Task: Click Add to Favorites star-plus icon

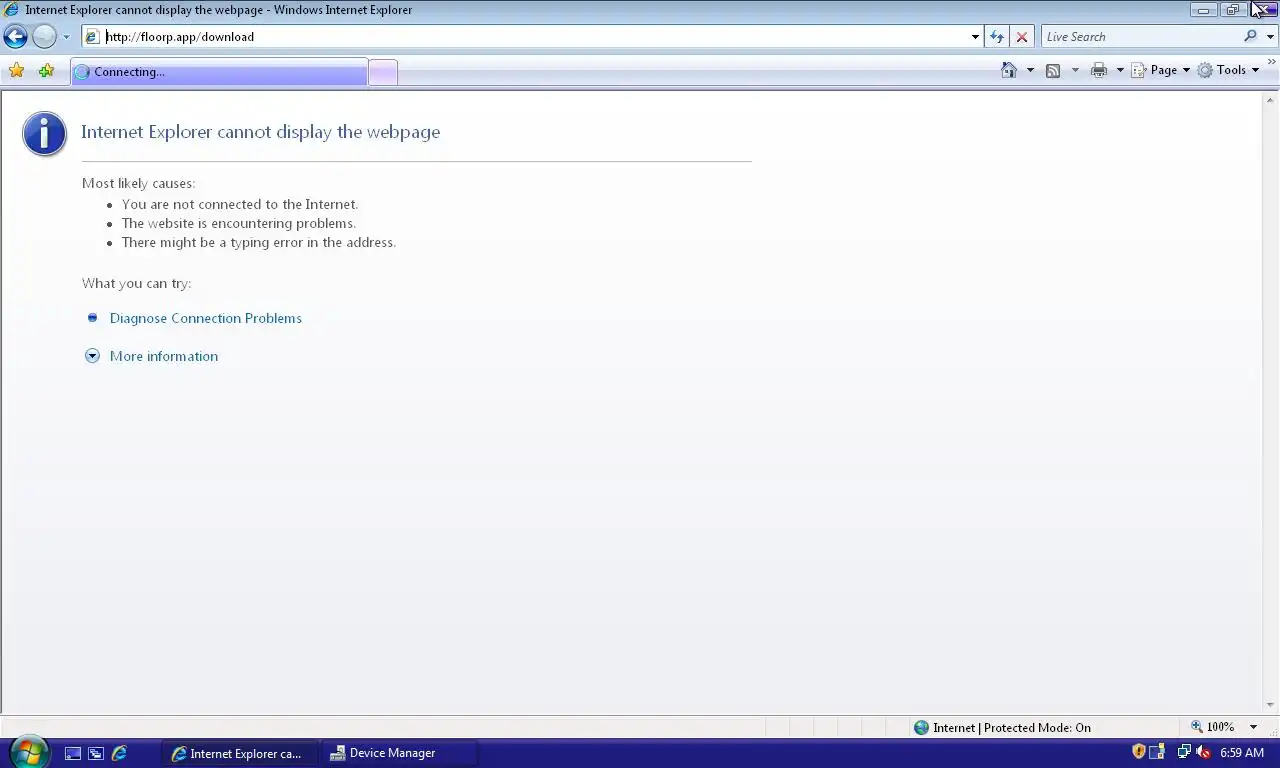Action: point(46,71)
